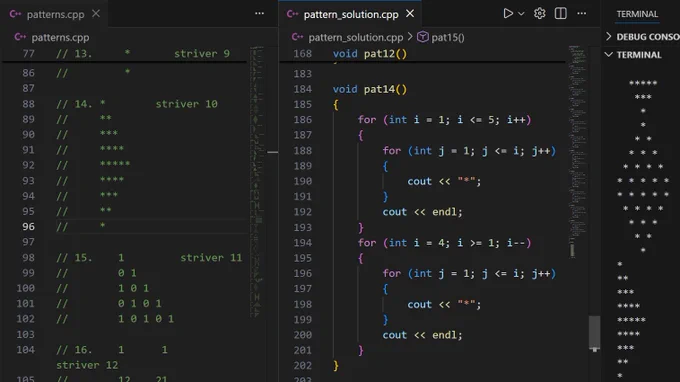Collapse the TERMINAL section
The height and width of the screenshot is (382, 680).
(634, 55)
